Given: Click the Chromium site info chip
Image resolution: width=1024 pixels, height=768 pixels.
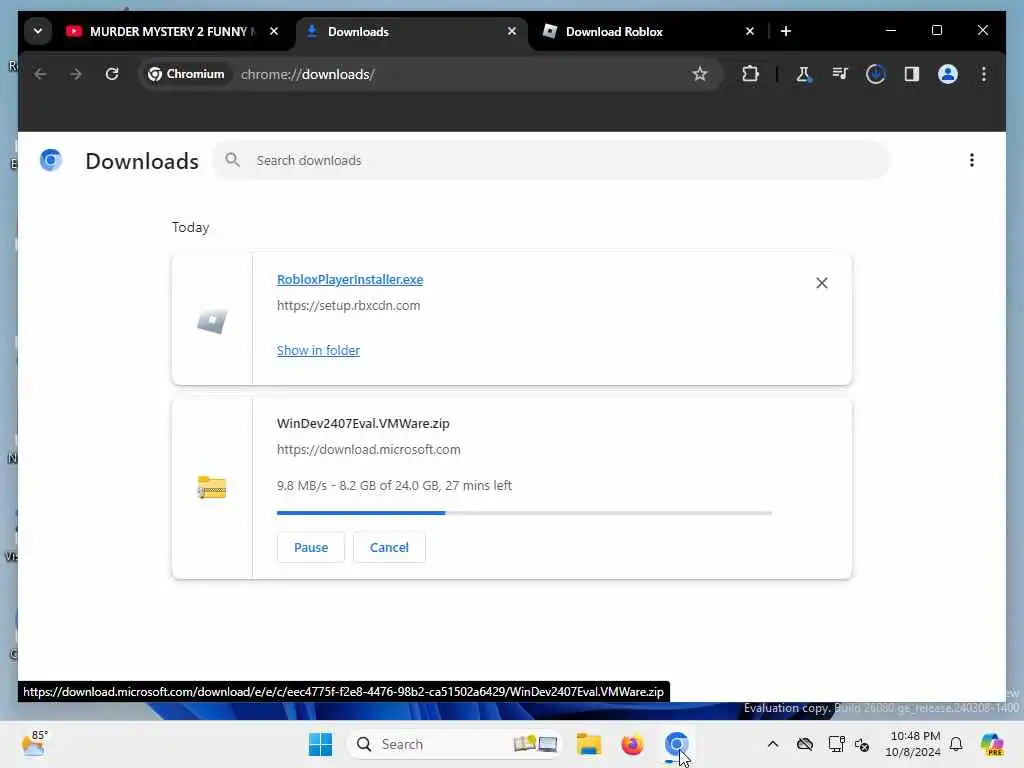Looking at the screenshot, I should [x=186, y=74].
